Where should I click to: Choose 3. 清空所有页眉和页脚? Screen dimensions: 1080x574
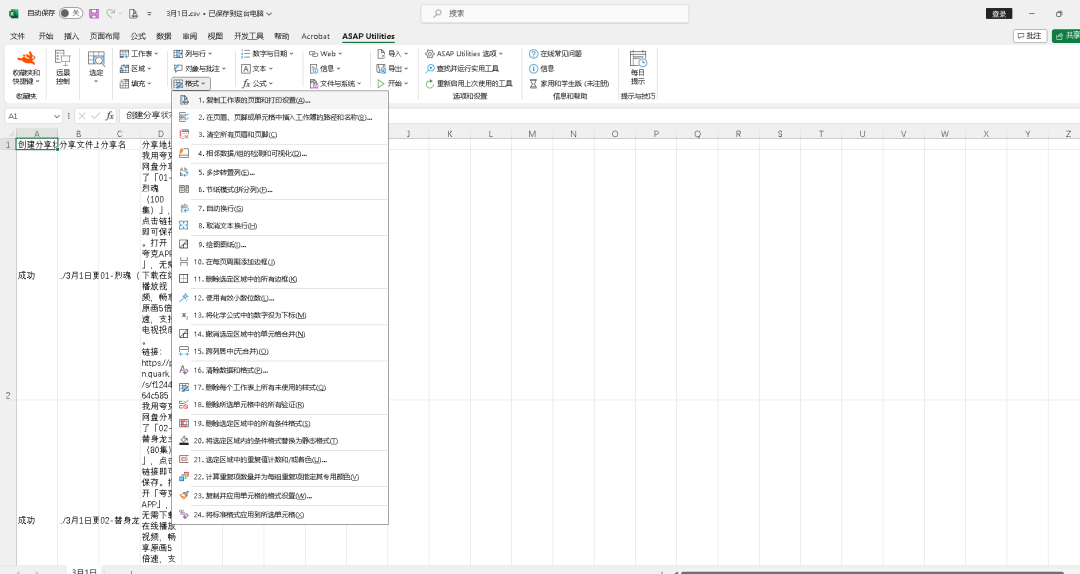pyautogui.click(x=280, y=134)
